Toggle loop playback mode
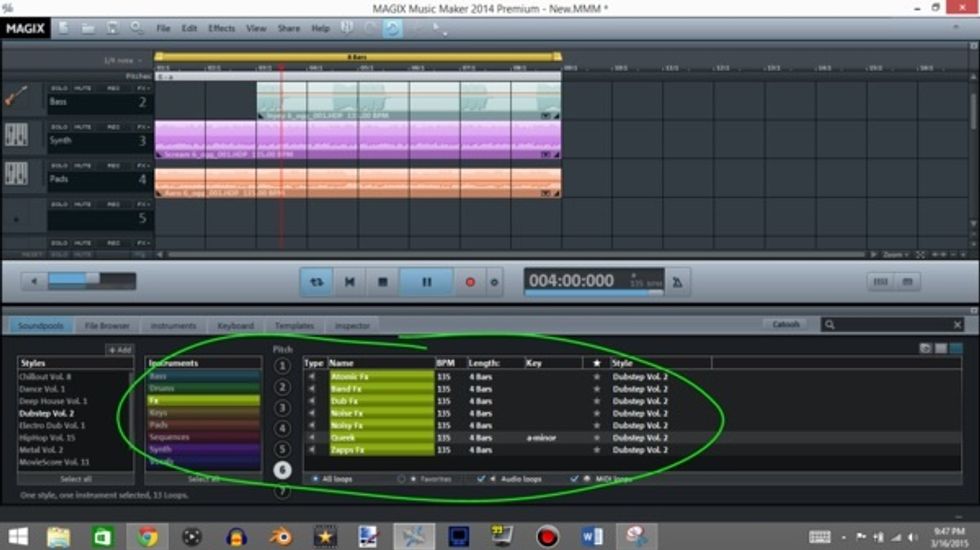This screenshot has width=980, height=550. (317, 282)
